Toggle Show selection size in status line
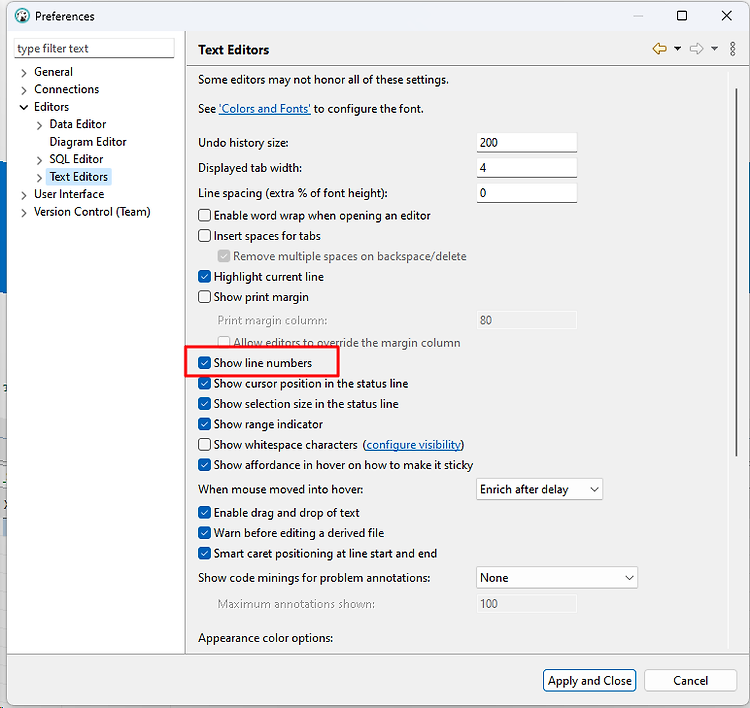Screen dimensions: 750x708 pyautogui.click(x=204, y=404)
